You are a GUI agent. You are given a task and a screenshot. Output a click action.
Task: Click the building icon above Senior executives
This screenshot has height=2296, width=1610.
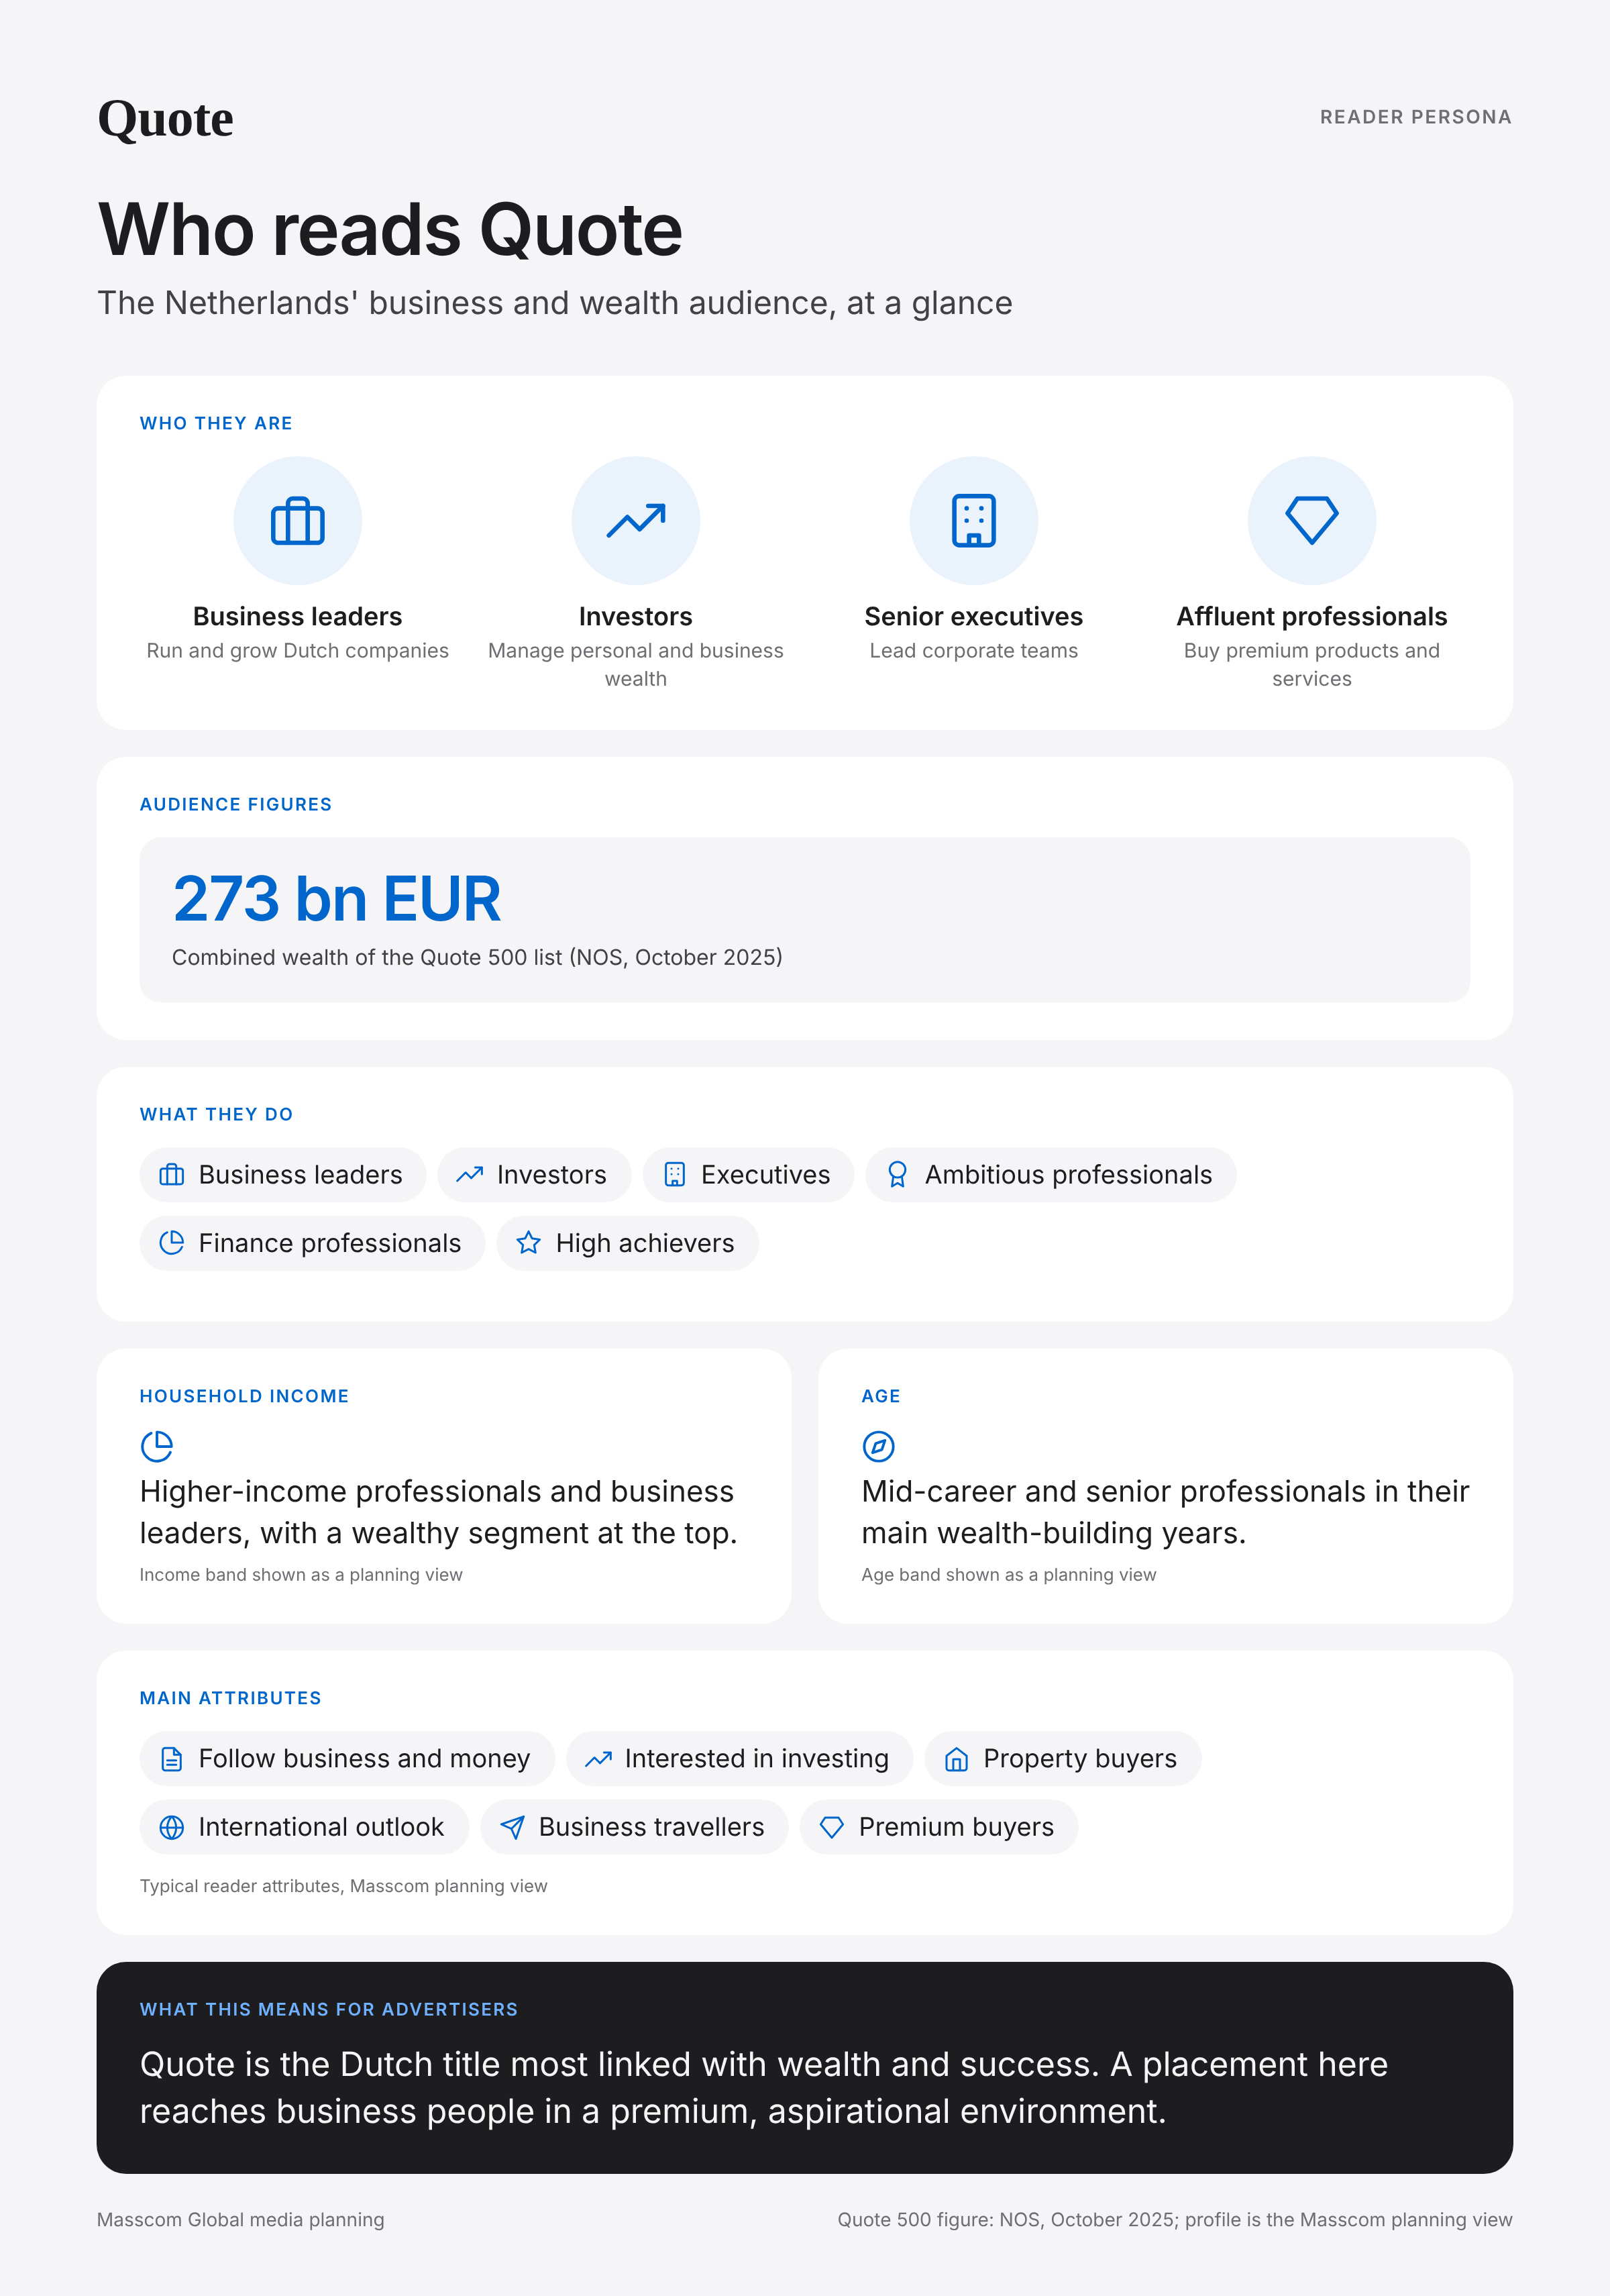(974, 521)
